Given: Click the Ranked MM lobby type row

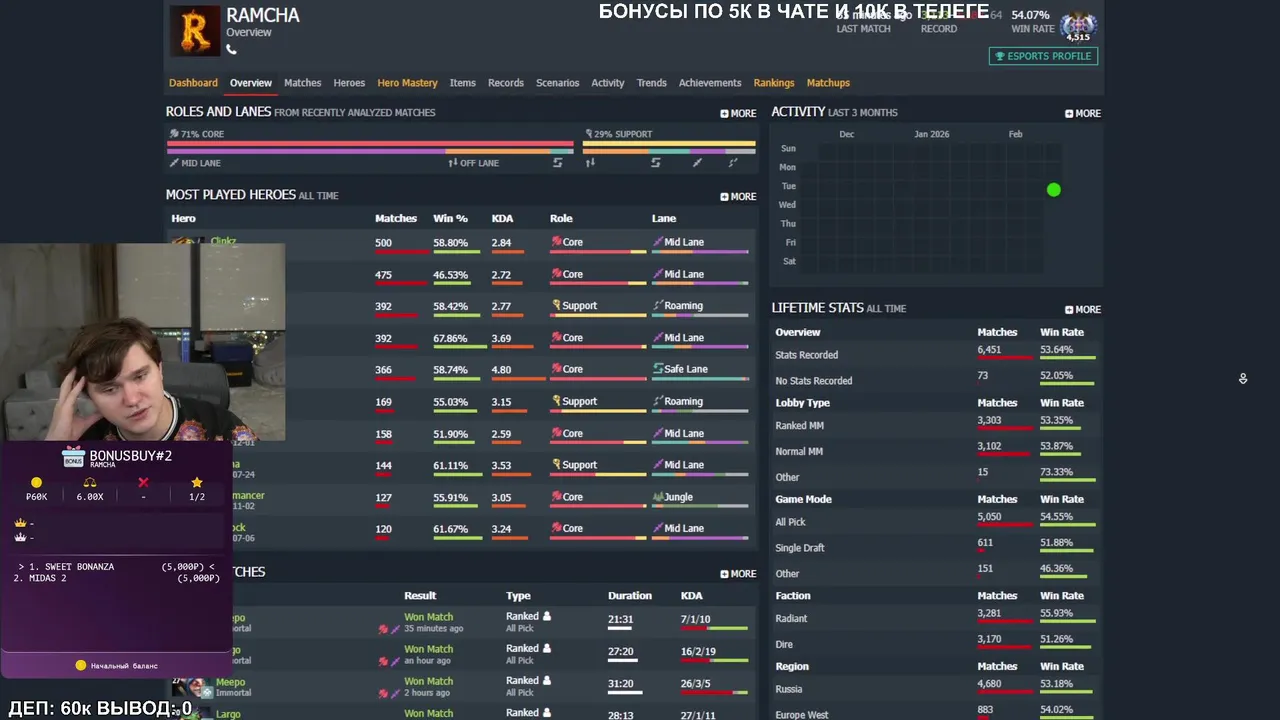Looking at the screenshot, I should point(937,426).
